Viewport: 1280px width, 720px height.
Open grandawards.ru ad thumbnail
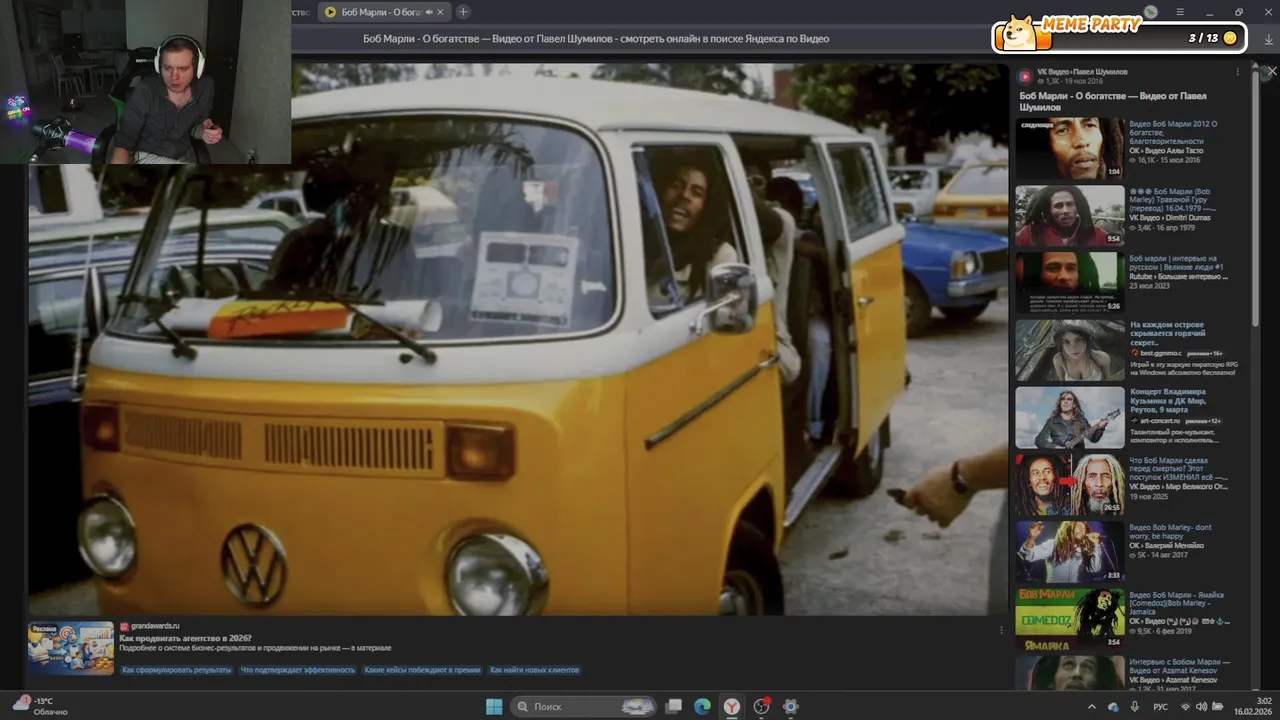tap(71, 648)
